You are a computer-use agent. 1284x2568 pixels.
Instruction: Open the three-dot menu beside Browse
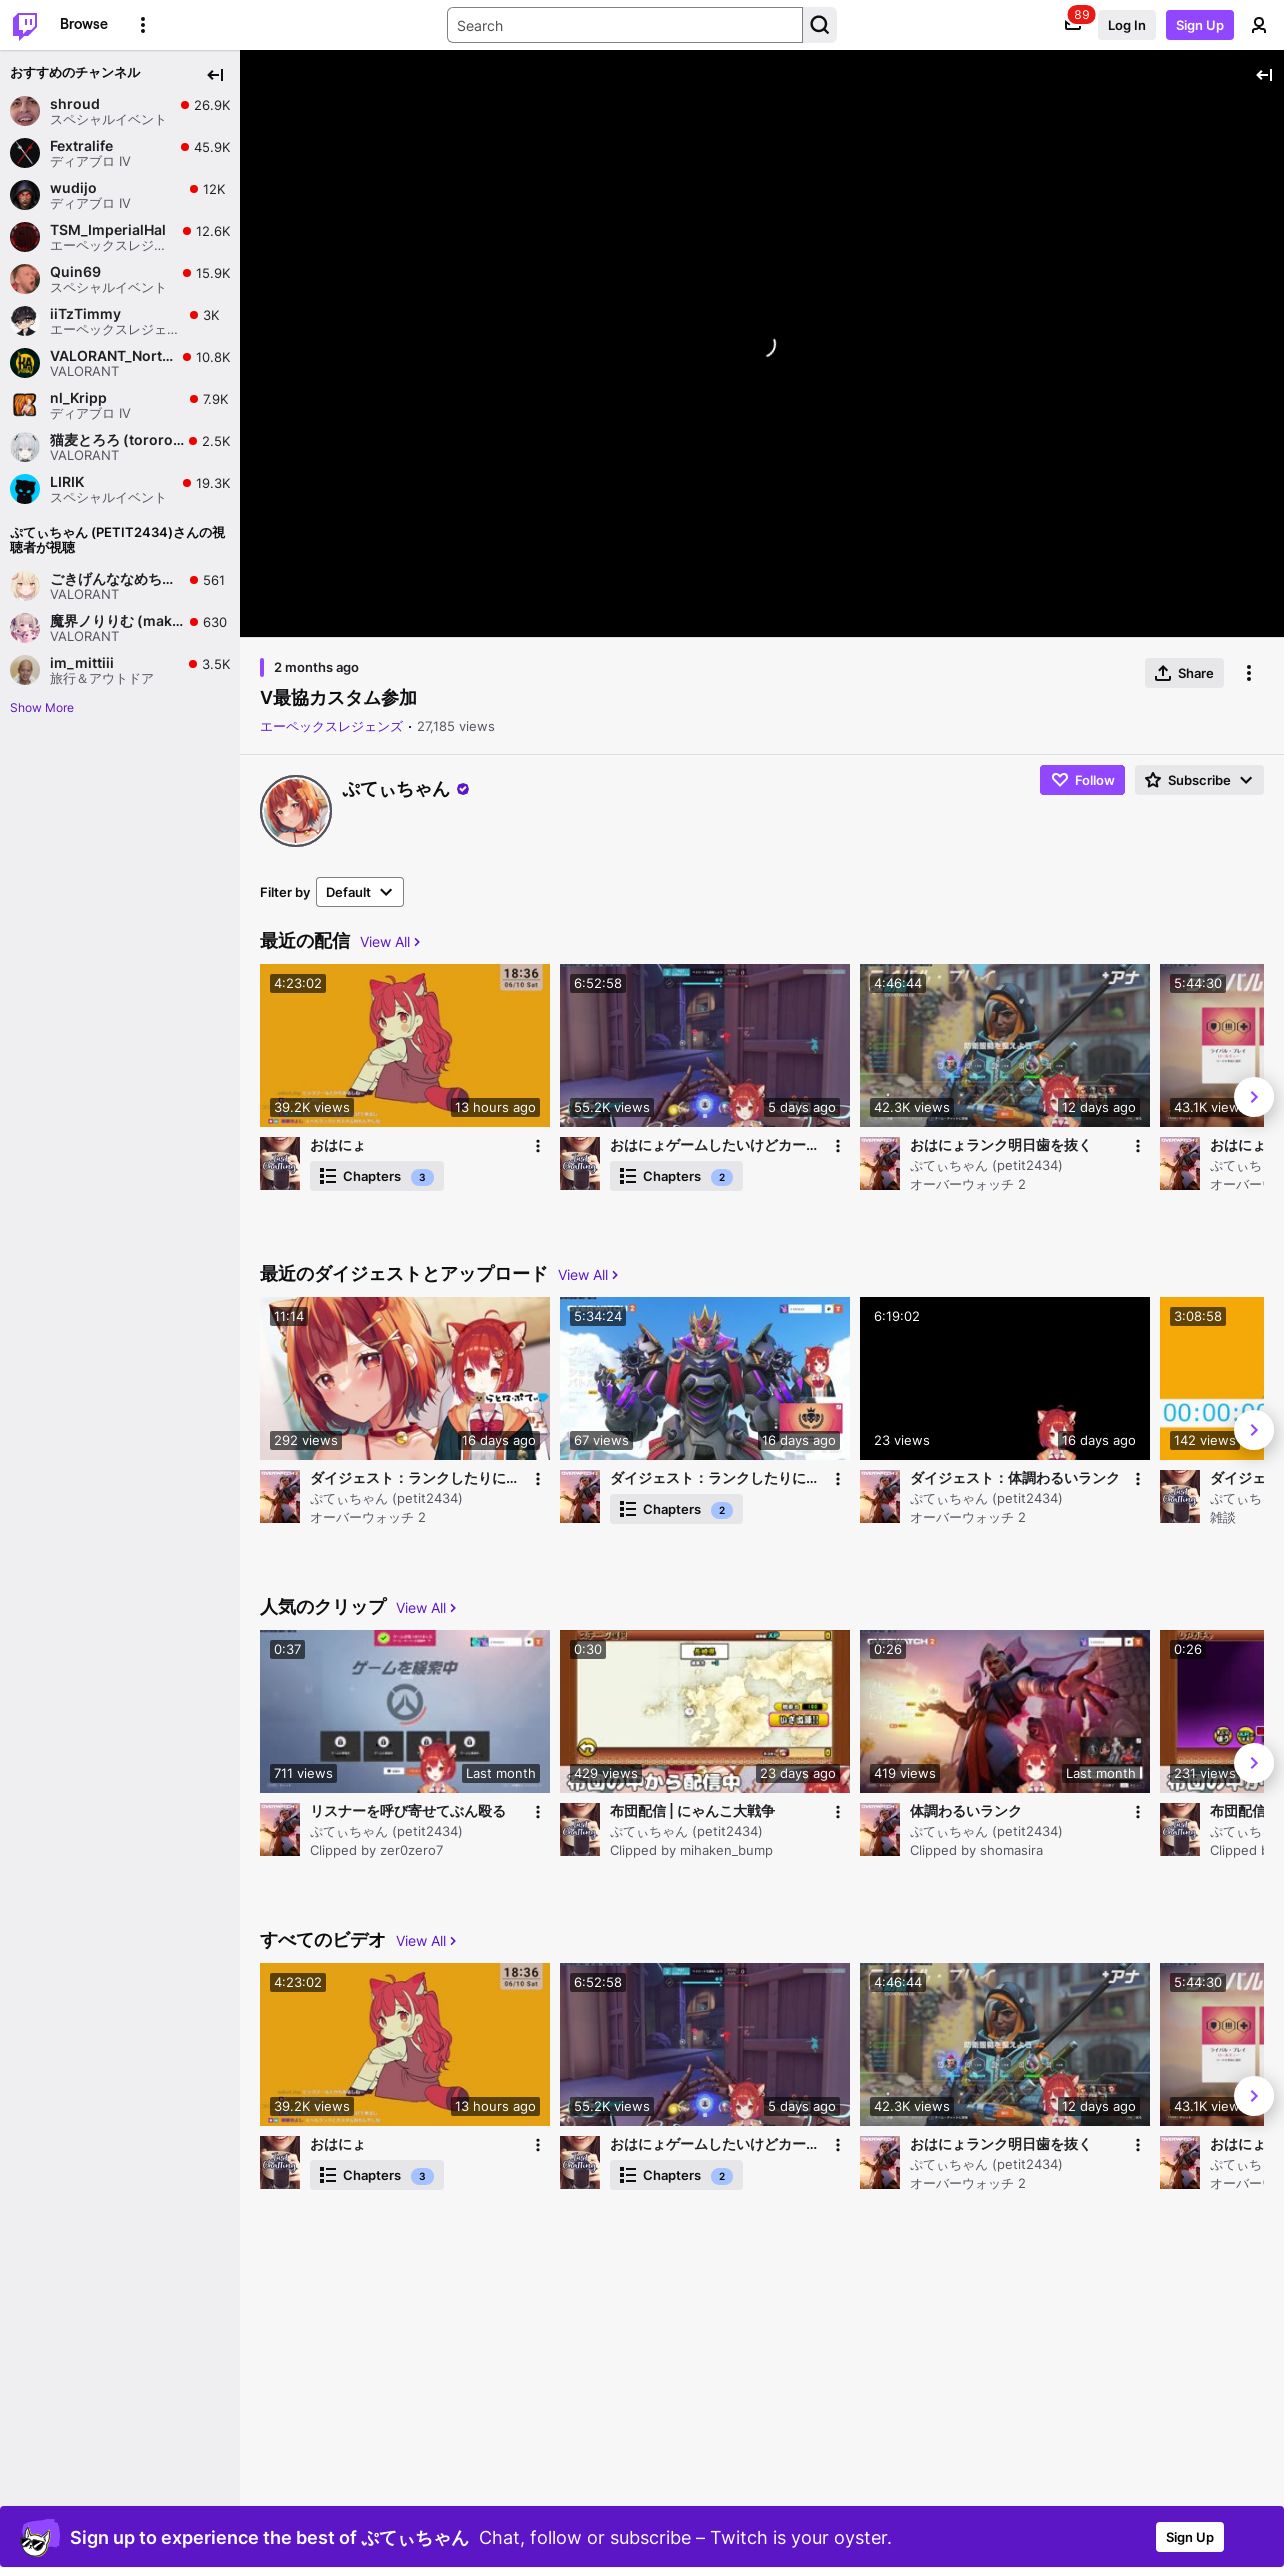point(143,25)
